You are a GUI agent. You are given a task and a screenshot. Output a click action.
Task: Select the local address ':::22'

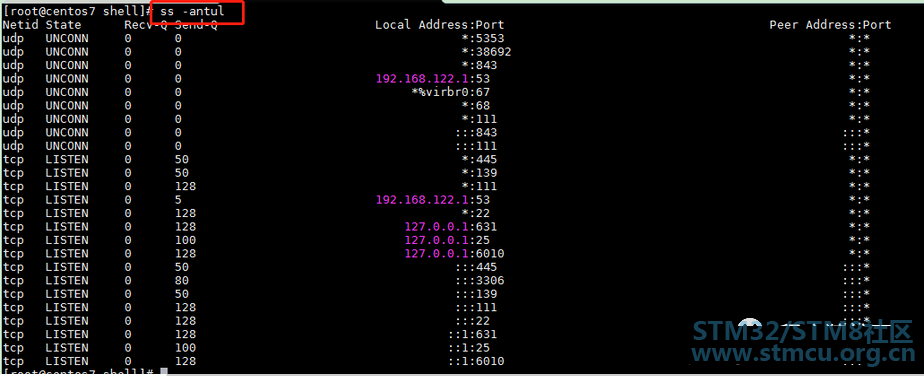coord(472,321)
